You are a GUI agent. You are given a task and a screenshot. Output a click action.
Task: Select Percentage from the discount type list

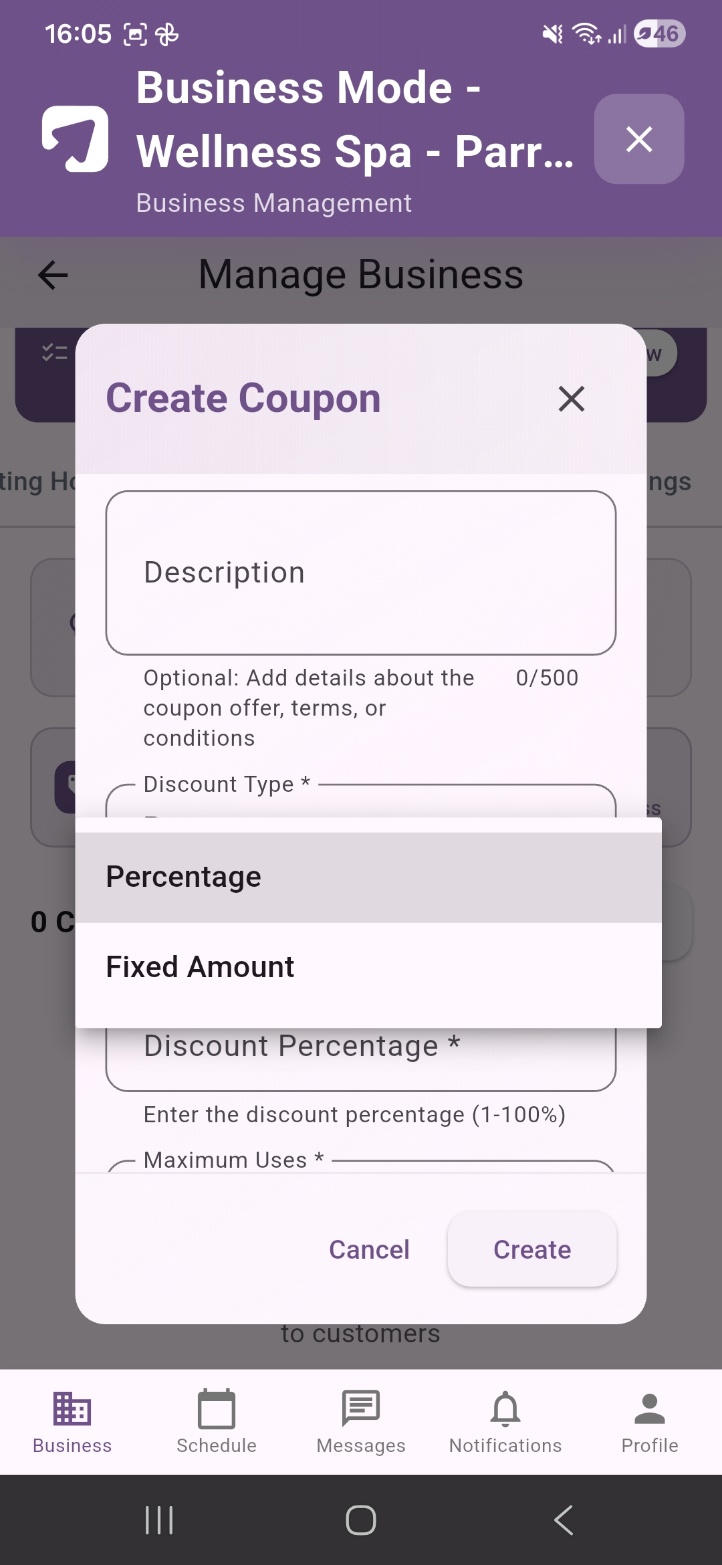point(368,877)
